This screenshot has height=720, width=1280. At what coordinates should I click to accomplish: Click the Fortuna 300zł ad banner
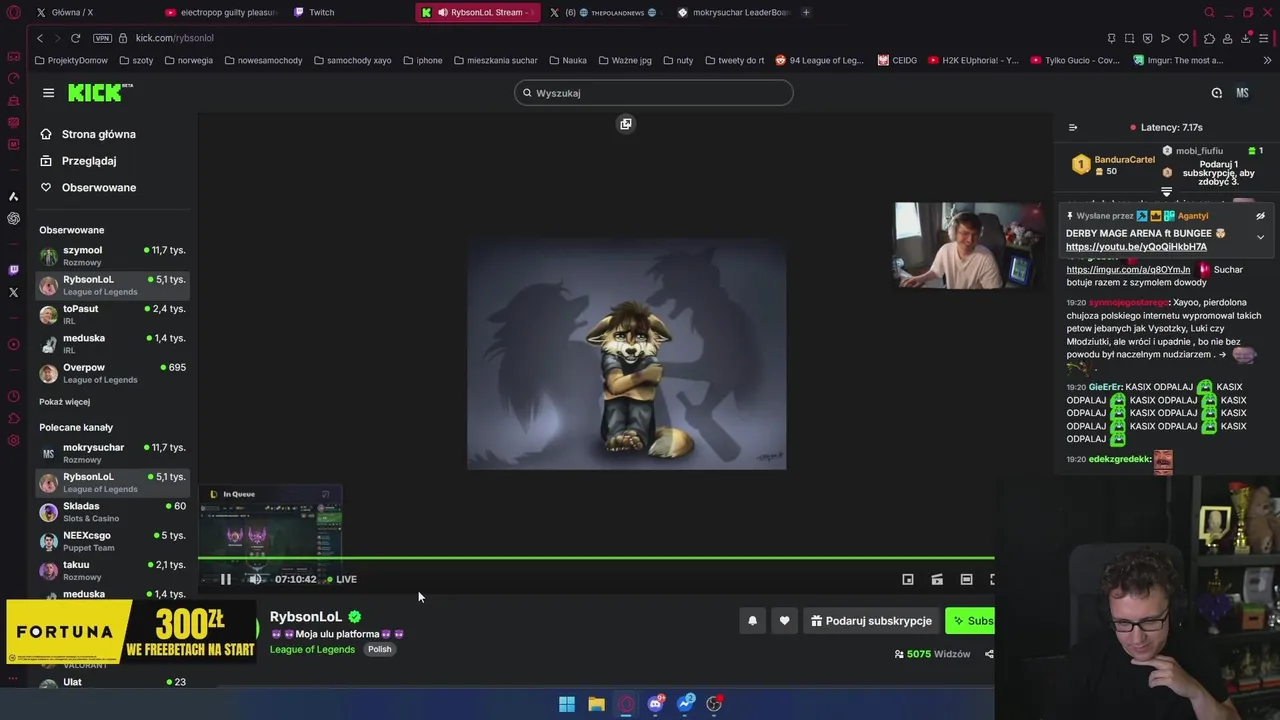tap(131, 632)
